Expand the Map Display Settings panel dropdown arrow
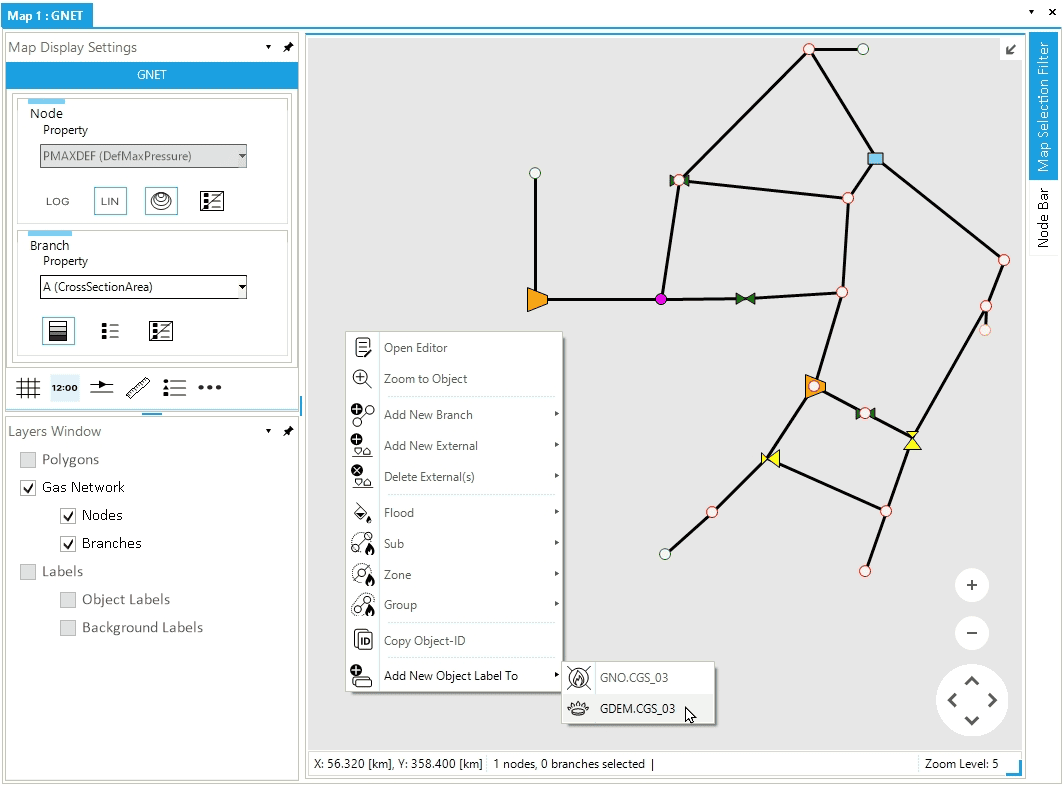 (268, 47)
